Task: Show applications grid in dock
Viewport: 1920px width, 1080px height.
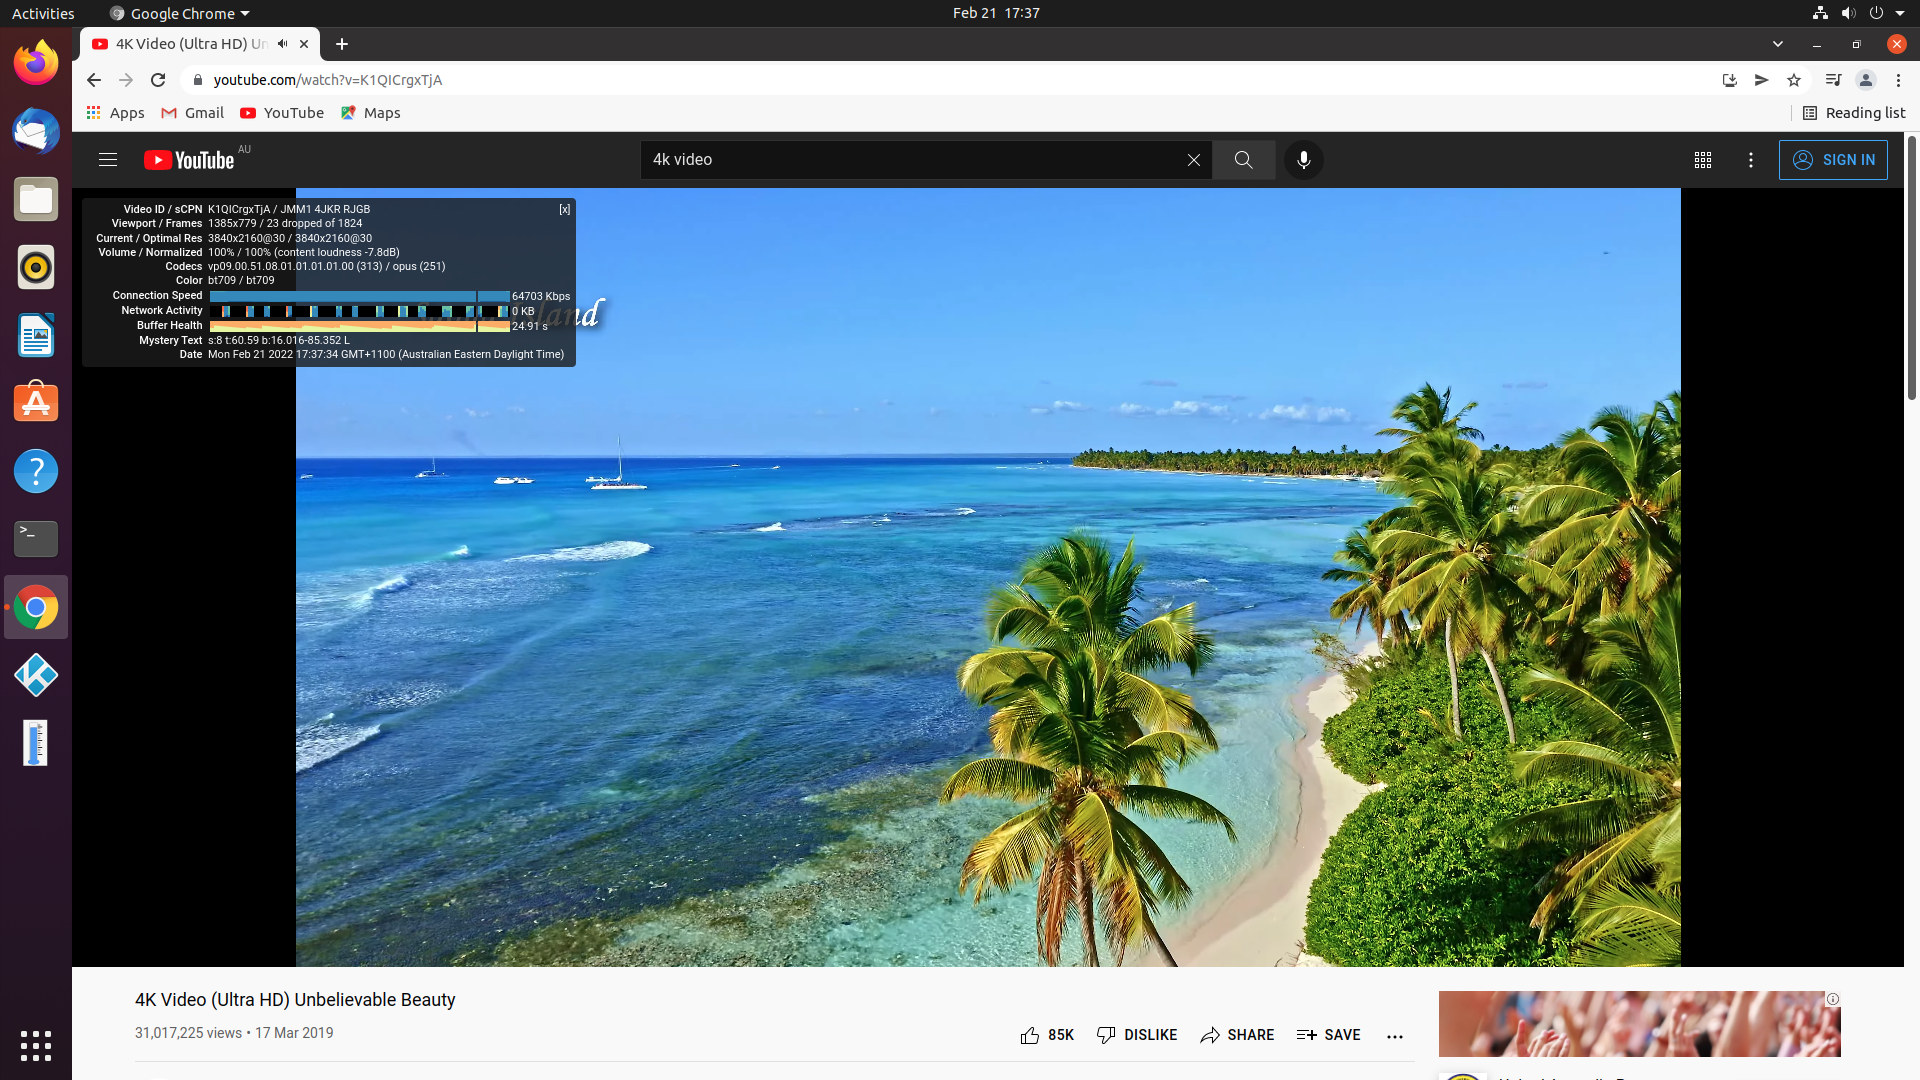Action: pos(36,1045)
